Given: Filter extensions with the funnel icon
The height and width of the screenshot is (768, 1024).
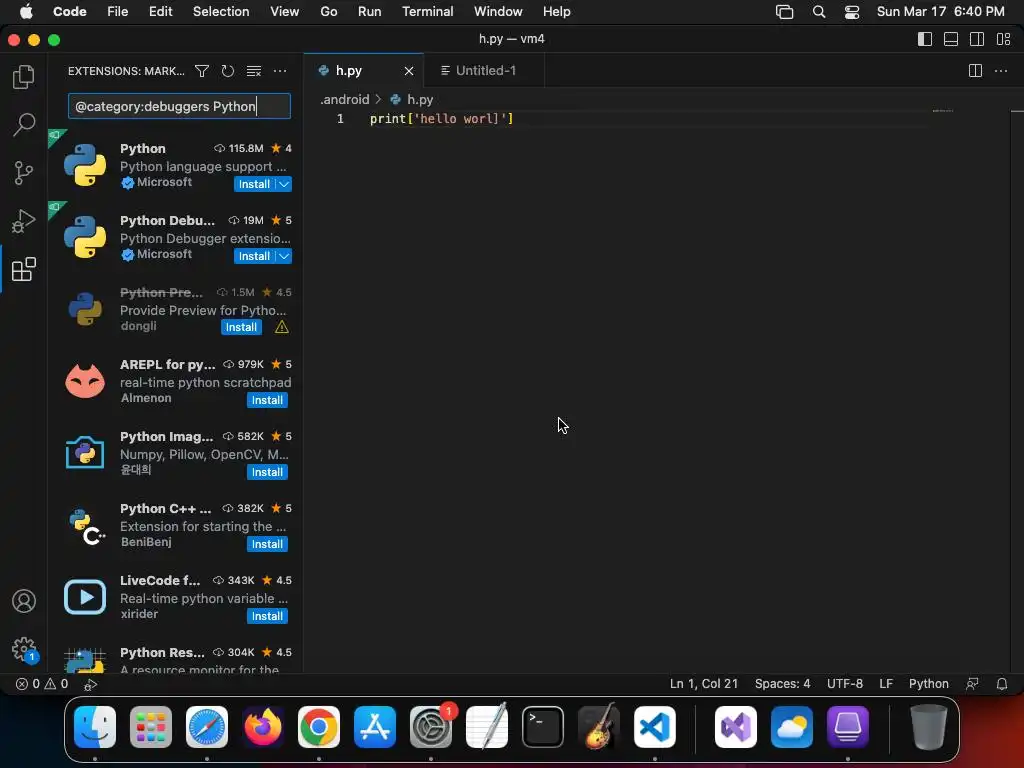Looking at the screenshot, I should pos(202,71).
